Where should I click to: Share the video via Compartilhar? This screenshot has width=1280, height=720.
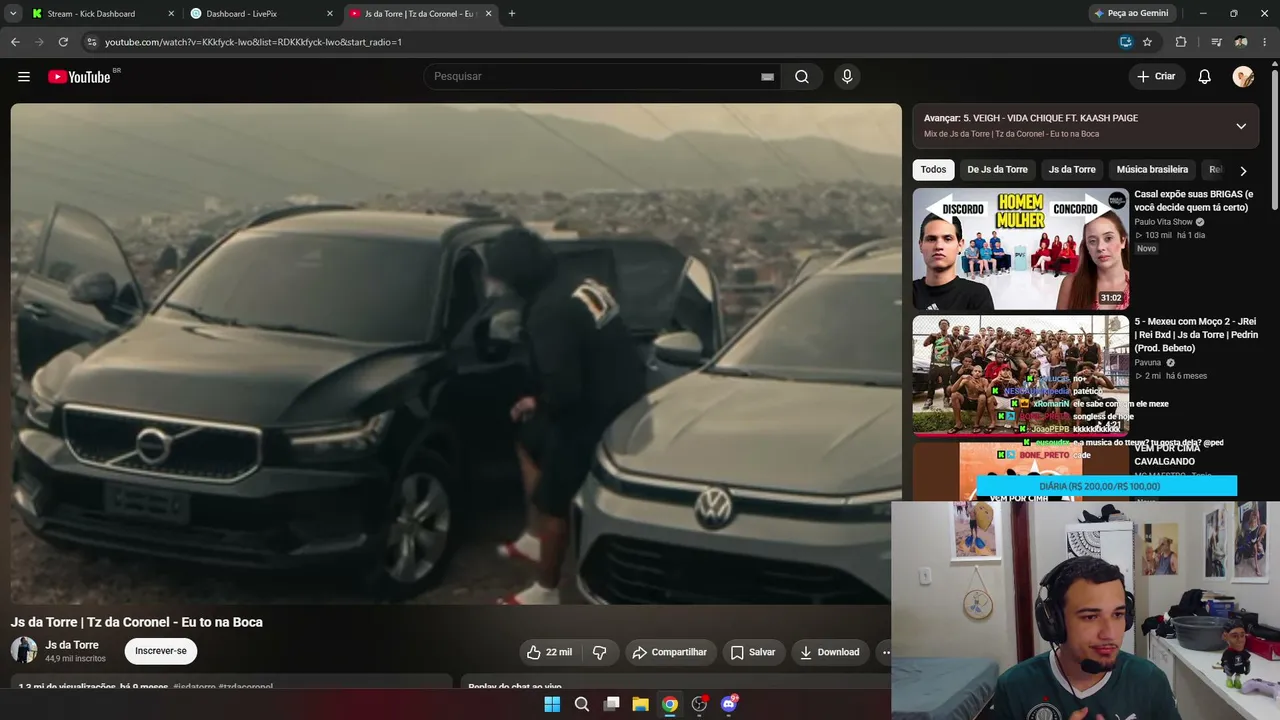click(x=670, y=652)
